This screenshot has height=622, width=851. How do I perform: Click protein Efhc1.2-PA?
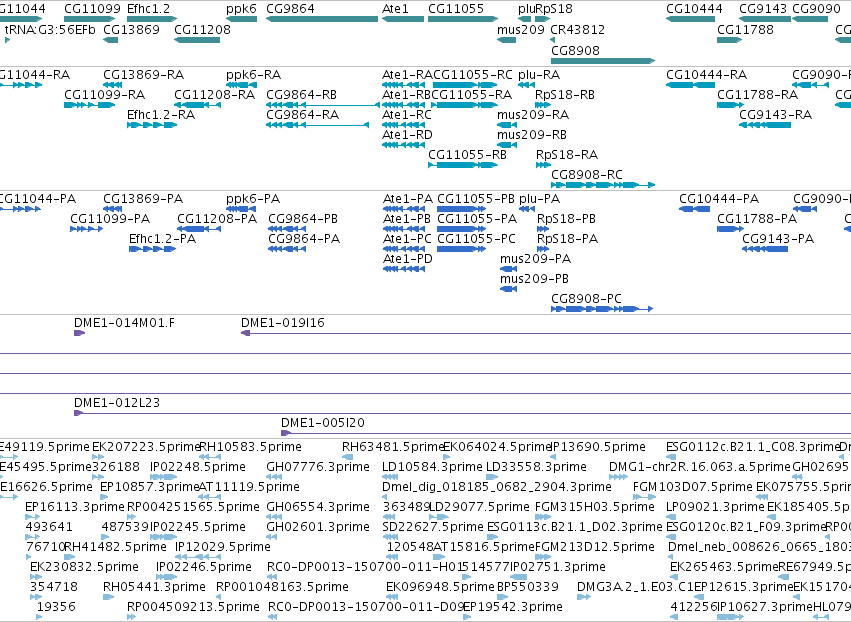(153, 249)
